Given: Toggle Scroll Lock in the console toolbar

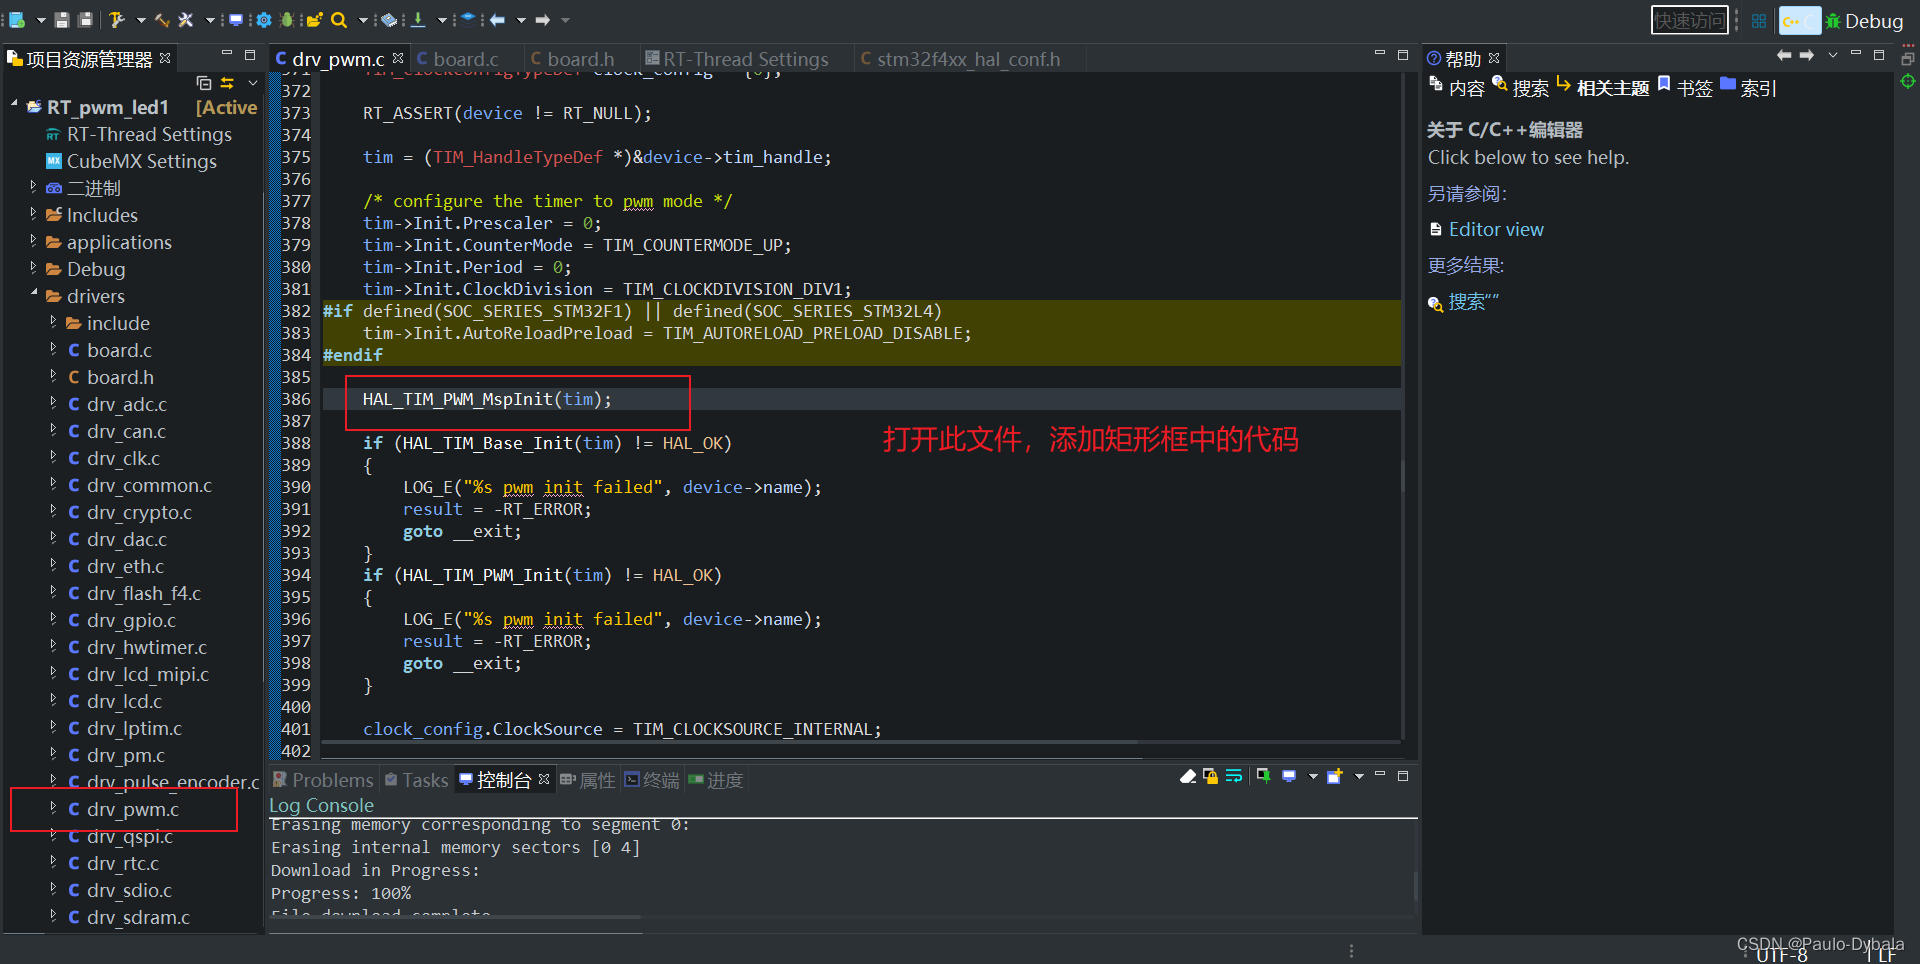Looking at the screenshot, I should [1210, 777].
